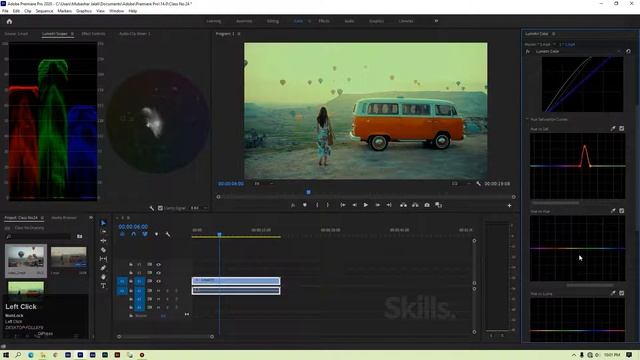Screen dimensions: 640x360
Task: Pick Hue vs Luma eyedropper
Action: pos(613,293)
